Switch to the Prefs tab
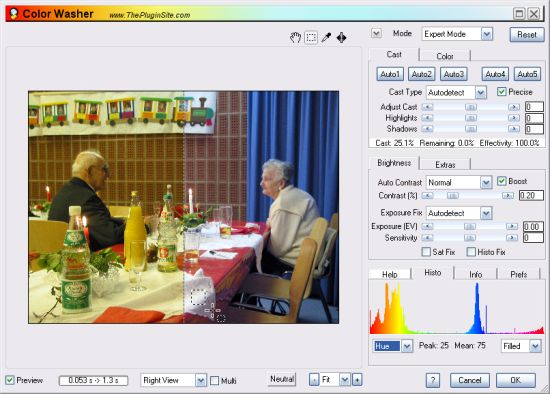This screenshot has width=550, height=394. (x=518, y=274)
